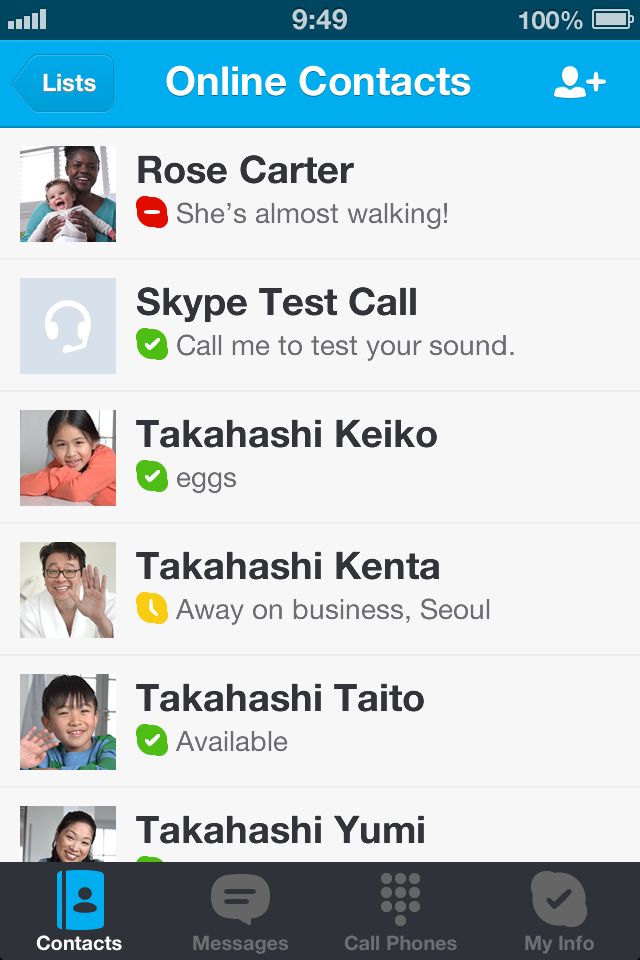Image resolution: width=640 pixels, height=960 pixels.
Task: Tap Takahashi Taito's profile photo
Action: coord(68,722)
